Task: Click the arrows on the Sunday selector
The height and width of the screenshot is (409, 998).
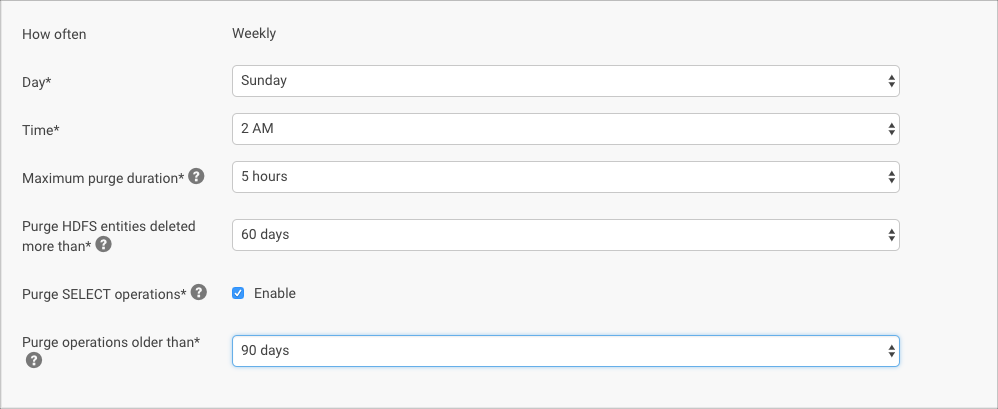Action: (x=890, y=81)
